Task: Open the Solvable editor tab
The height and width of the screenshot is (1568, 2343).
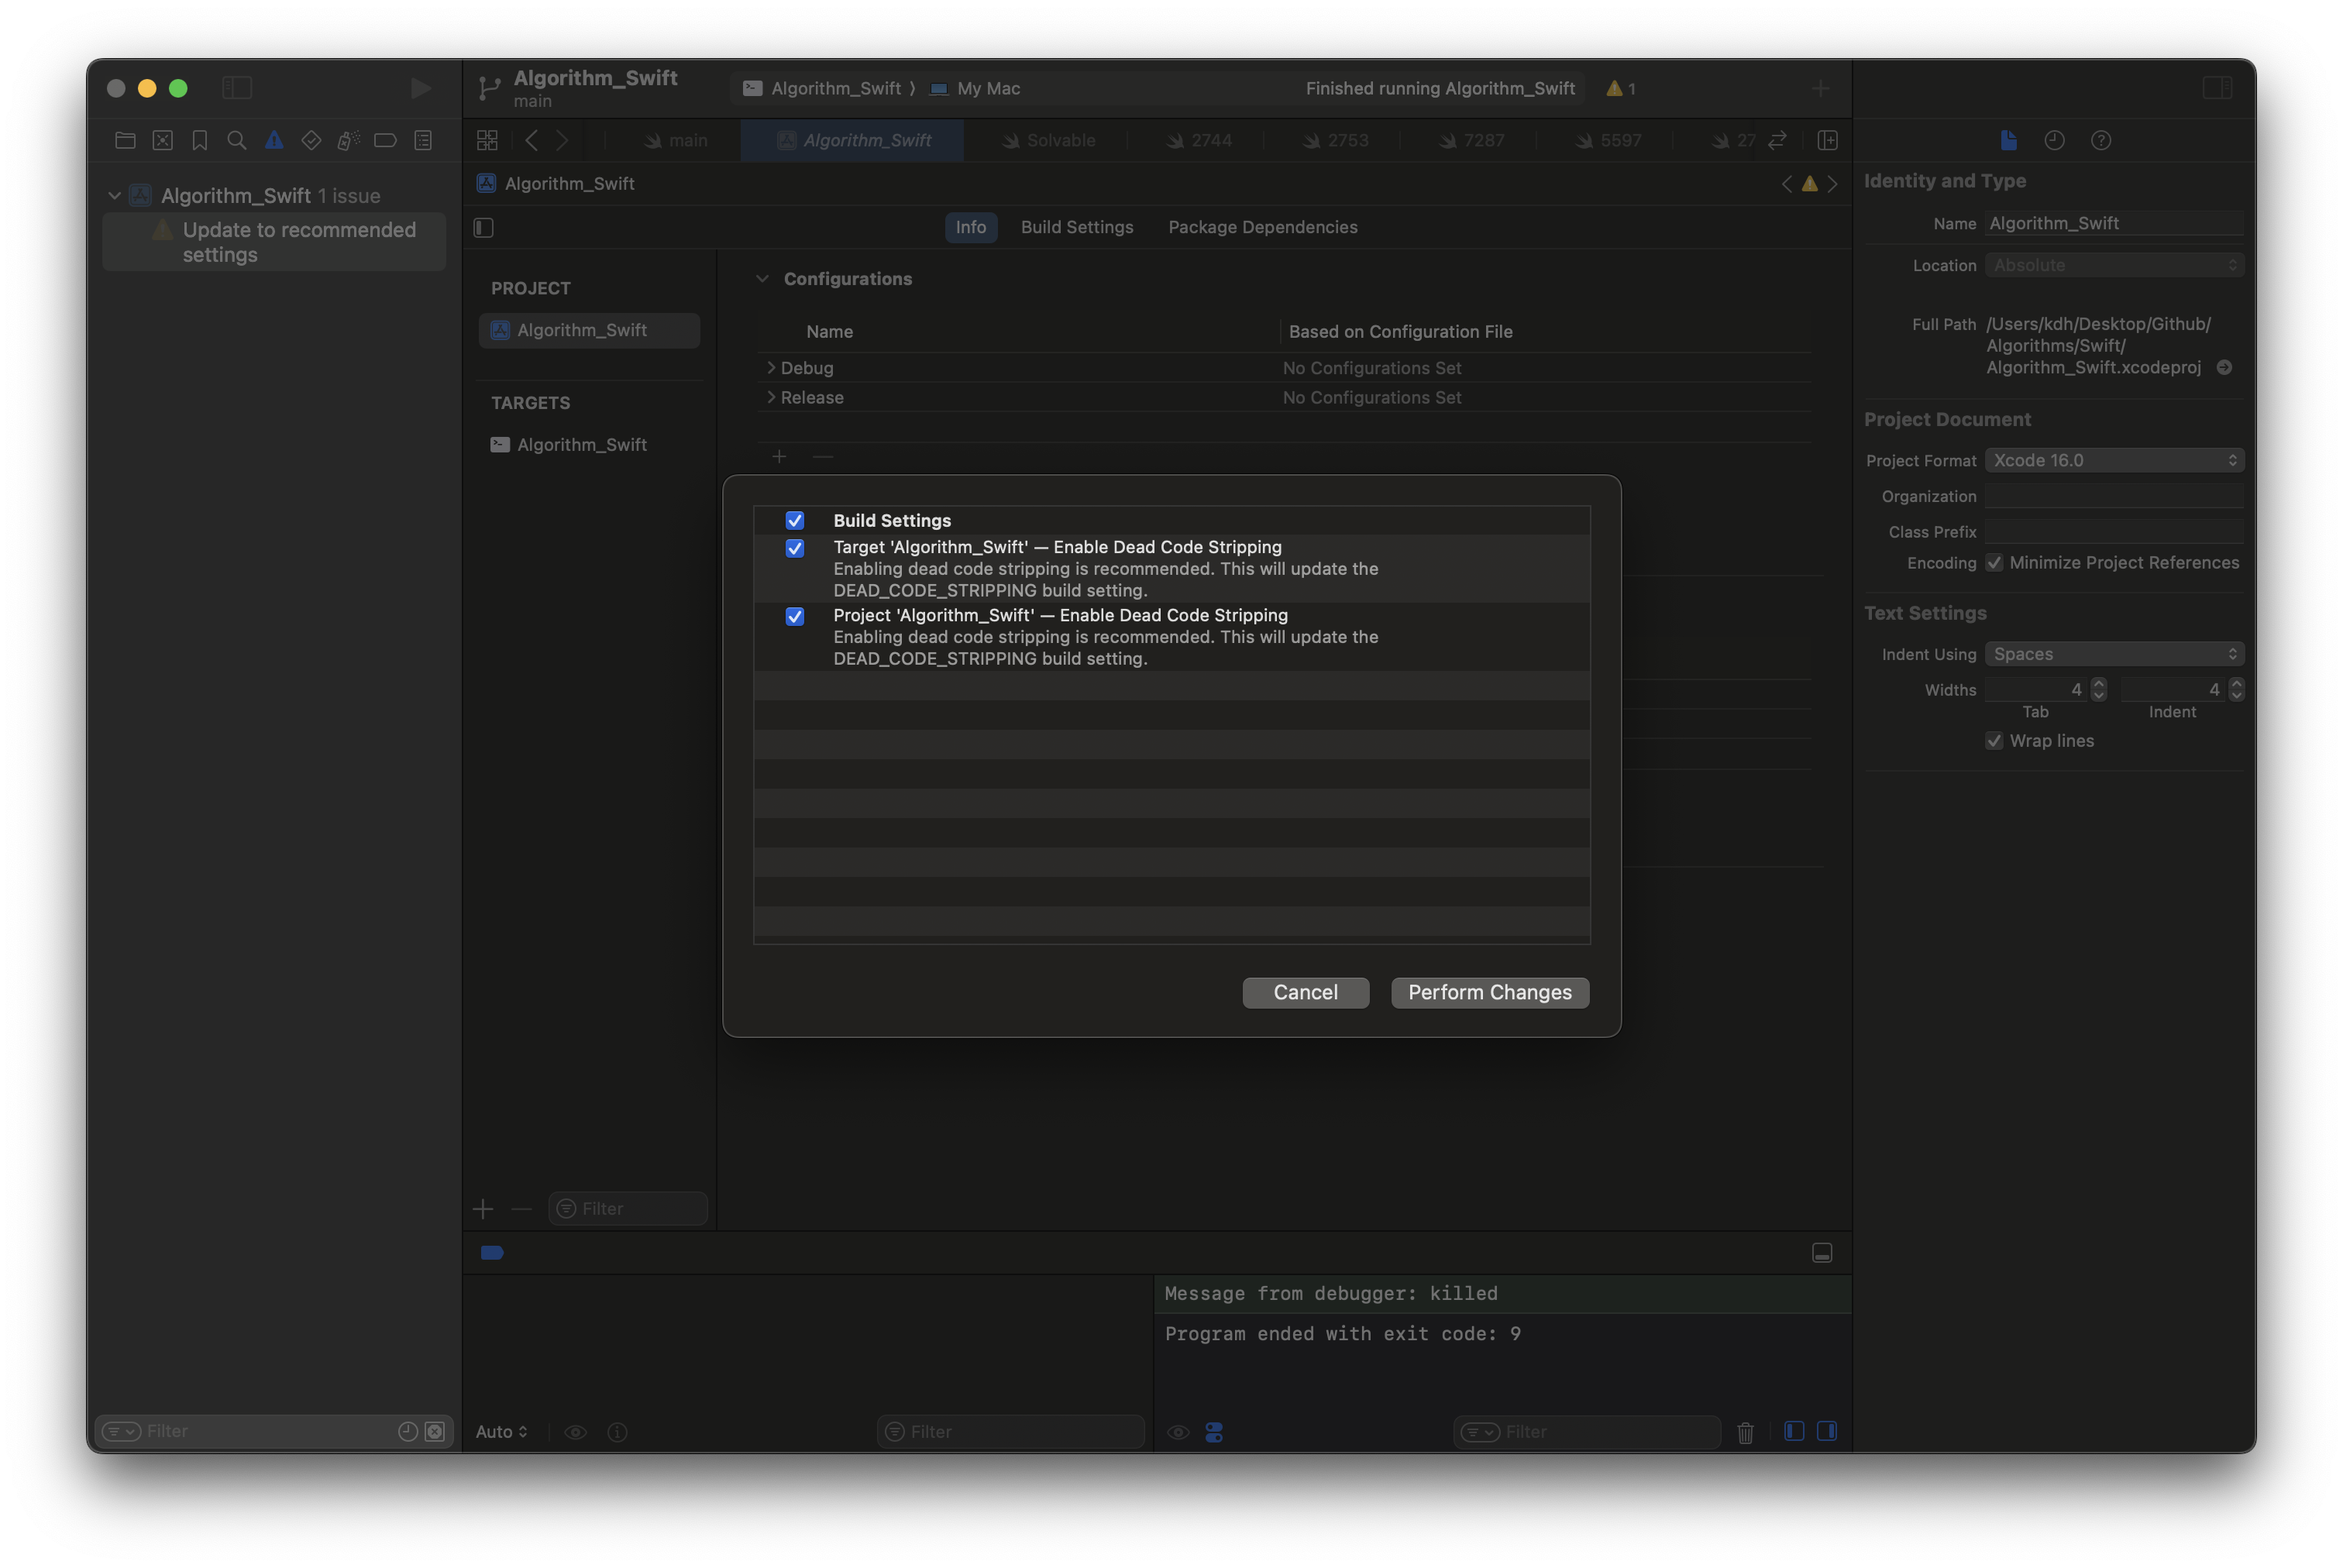Action: (1048, 141)
